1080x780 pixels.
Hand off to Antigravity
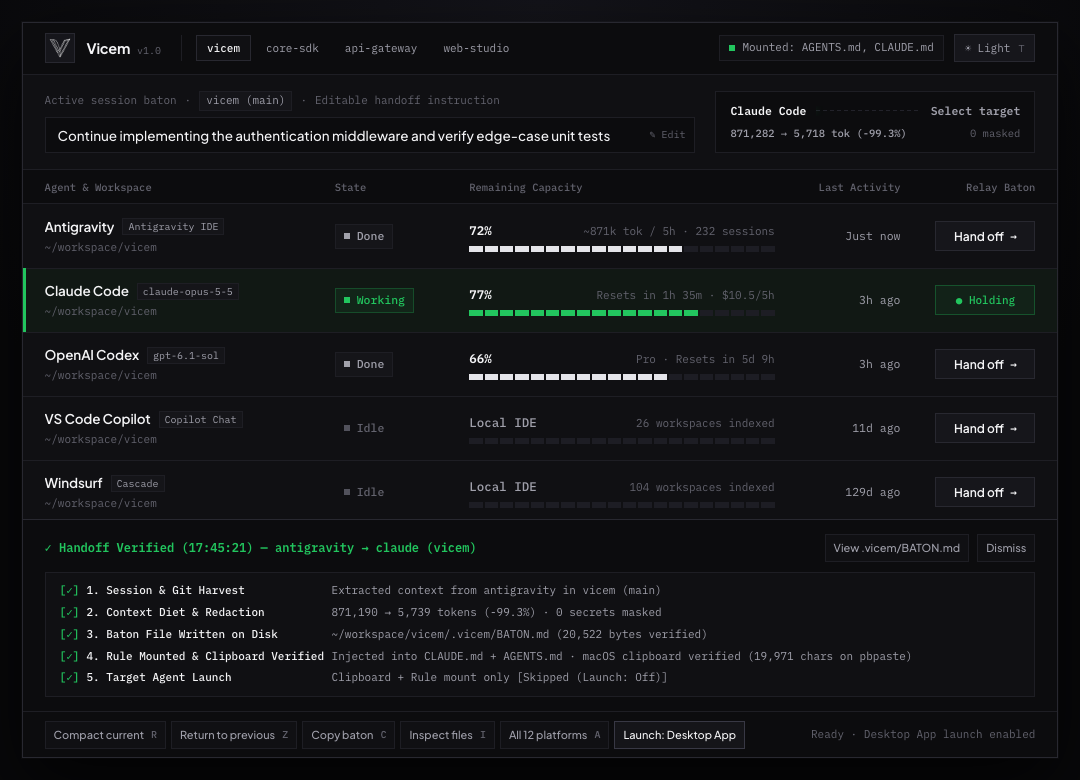point(984,236)
